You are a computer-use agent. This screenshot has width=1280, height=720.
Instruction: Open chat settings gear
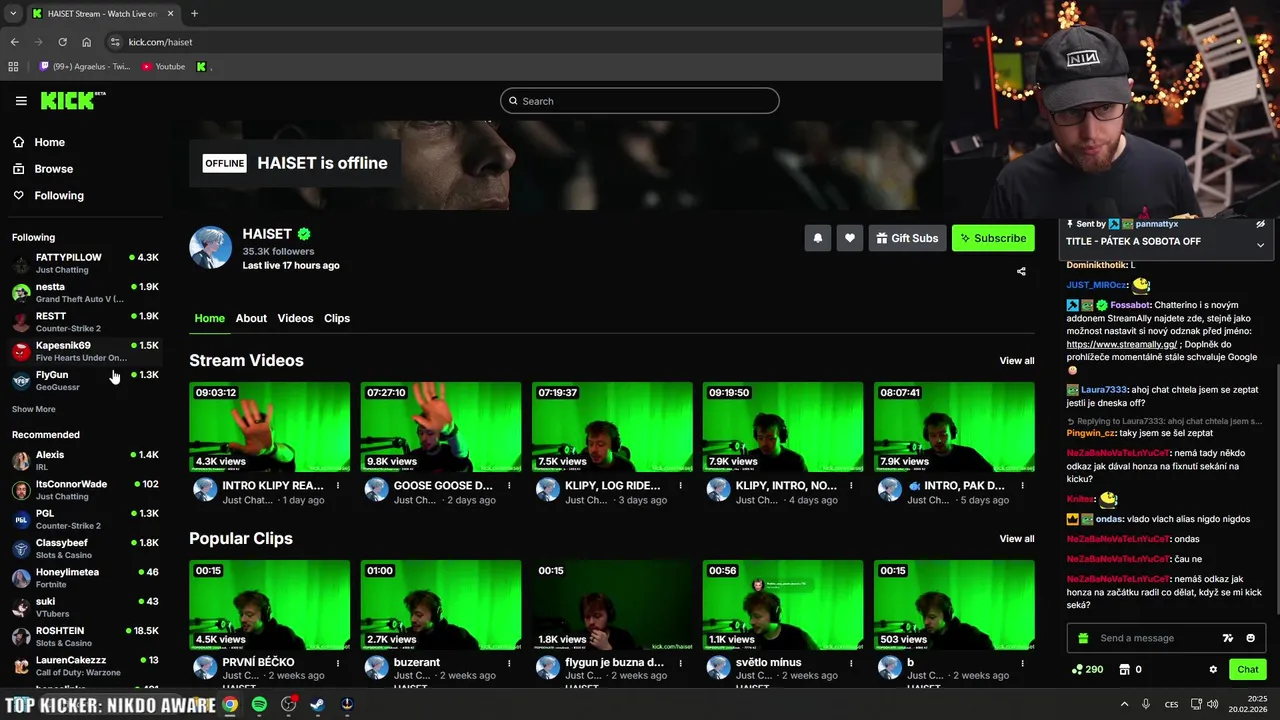click(x=1213, y=669)
